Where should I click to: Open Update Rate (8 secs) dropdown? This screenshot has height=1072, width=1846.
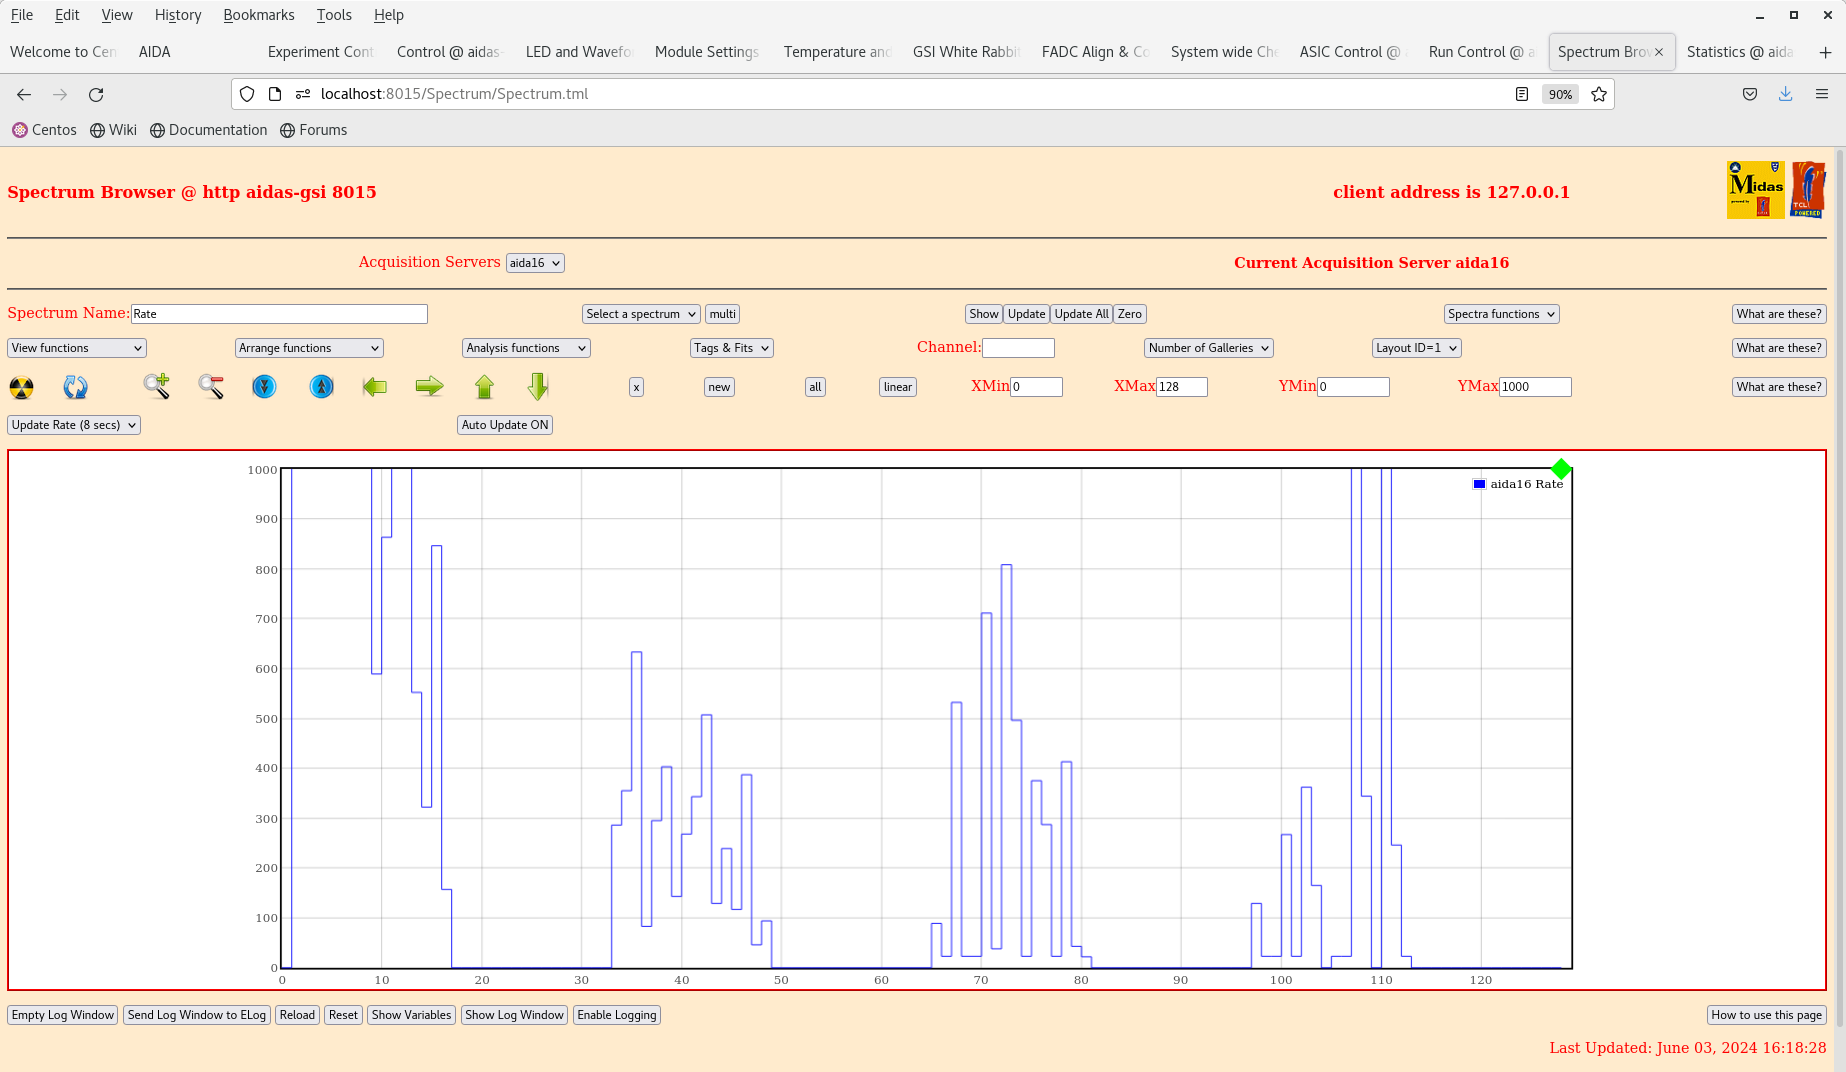[74, 425]
